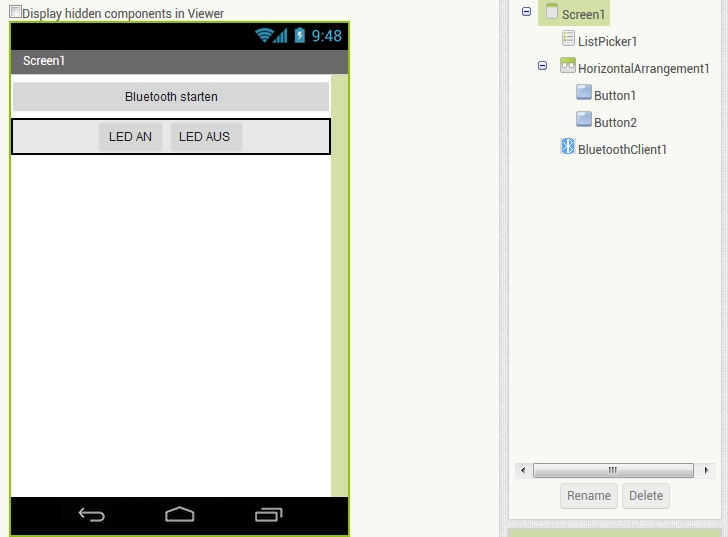
Task: Collapse the HorizontalArrangement1 tree node
Action: 542,65
